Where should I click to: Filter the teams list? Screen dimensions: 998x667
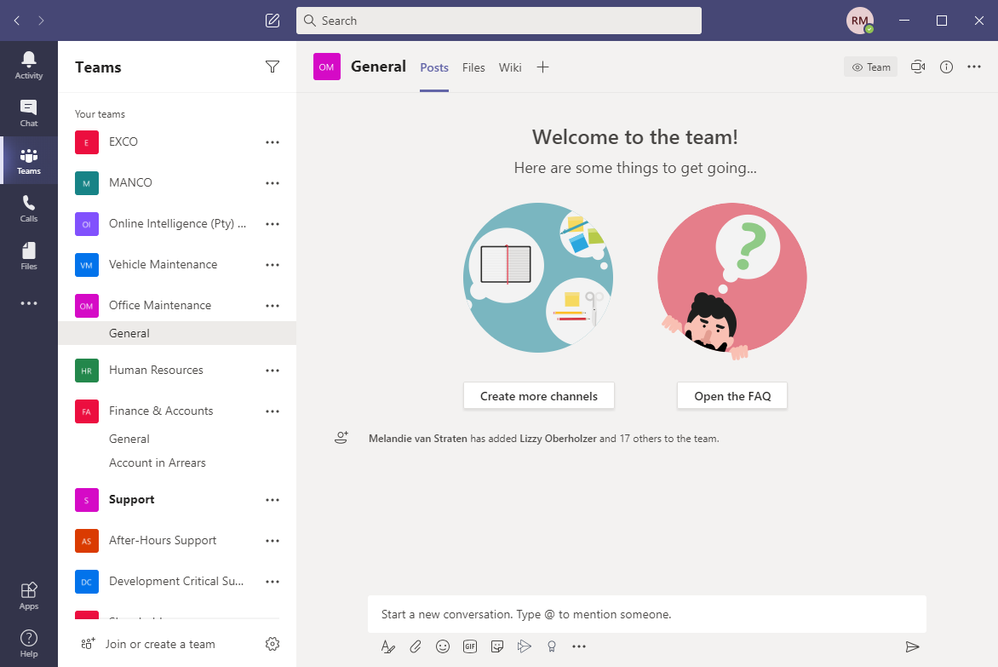(x=272, y=67)
